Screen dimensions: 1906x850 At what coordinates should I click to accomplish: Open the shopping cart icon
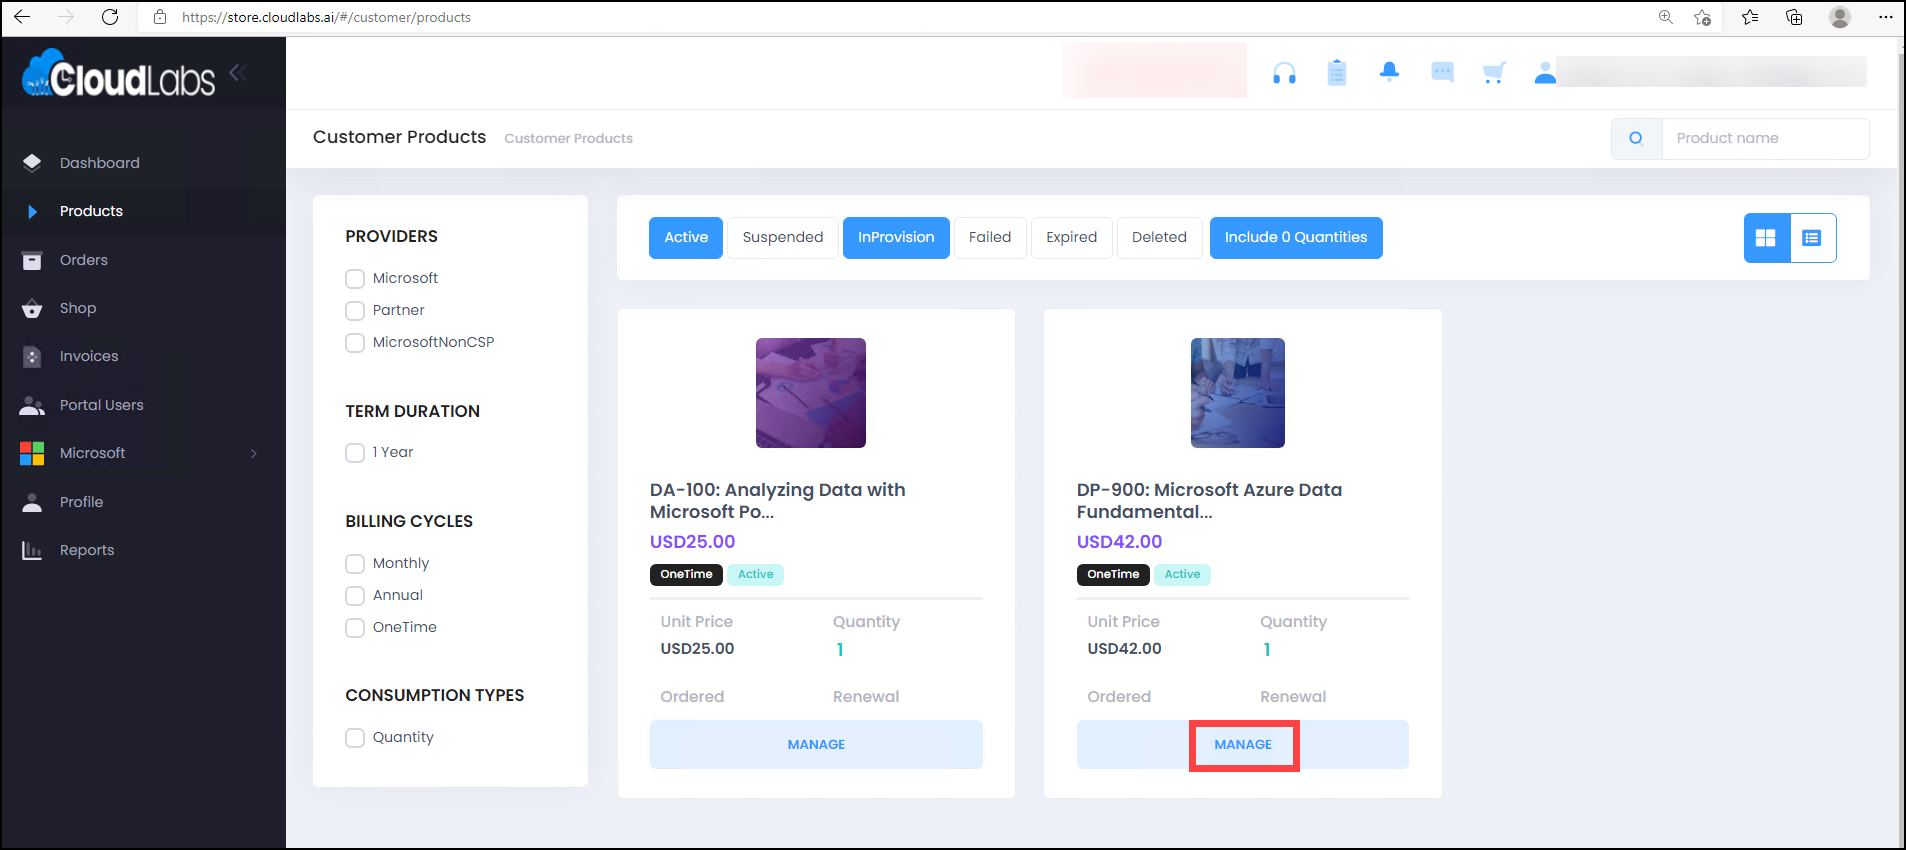pos(1494,72)
